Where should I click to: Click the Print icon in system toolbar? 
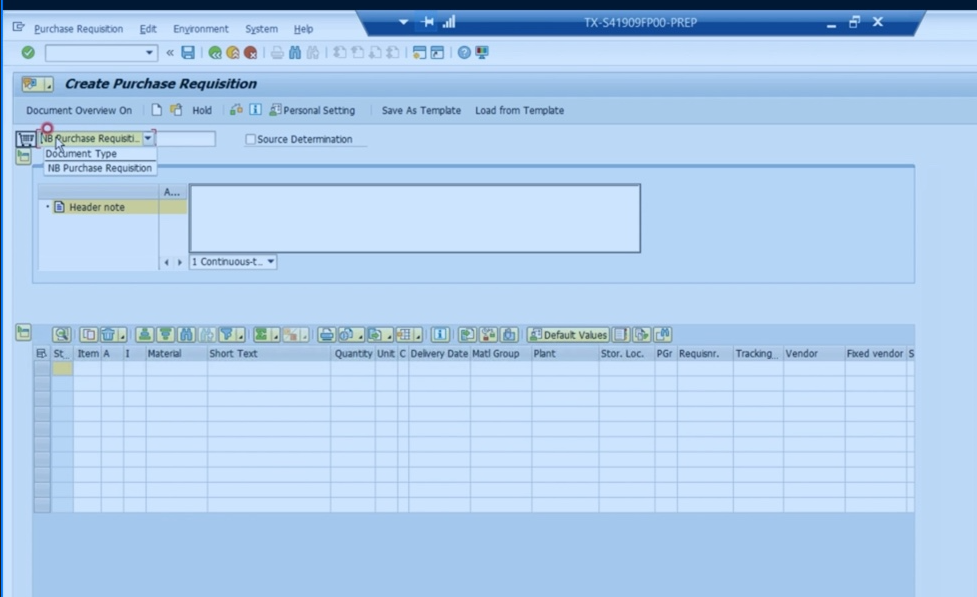pos(277,53)
